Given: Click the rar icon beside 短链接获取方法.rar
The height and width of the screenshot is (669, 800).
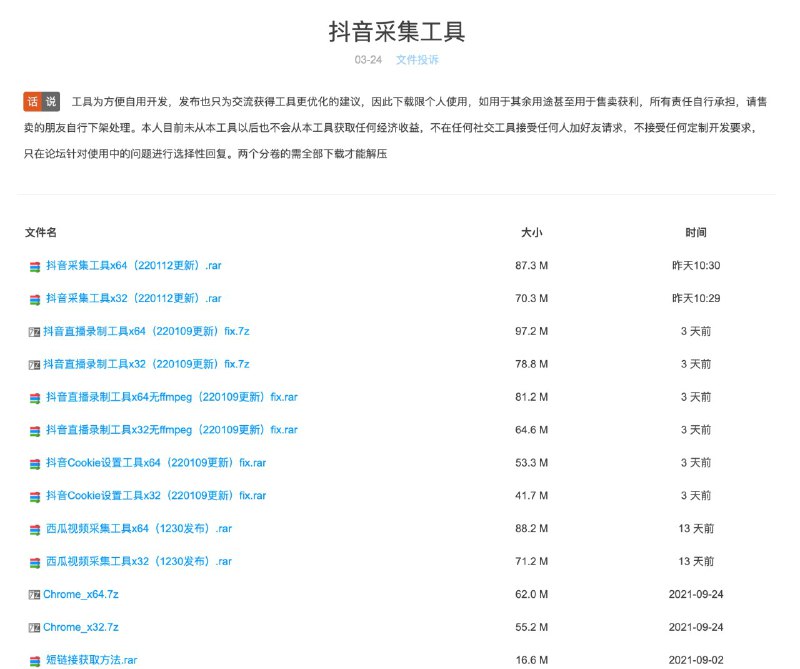Looking at the screenshot, I should [35, 661].
